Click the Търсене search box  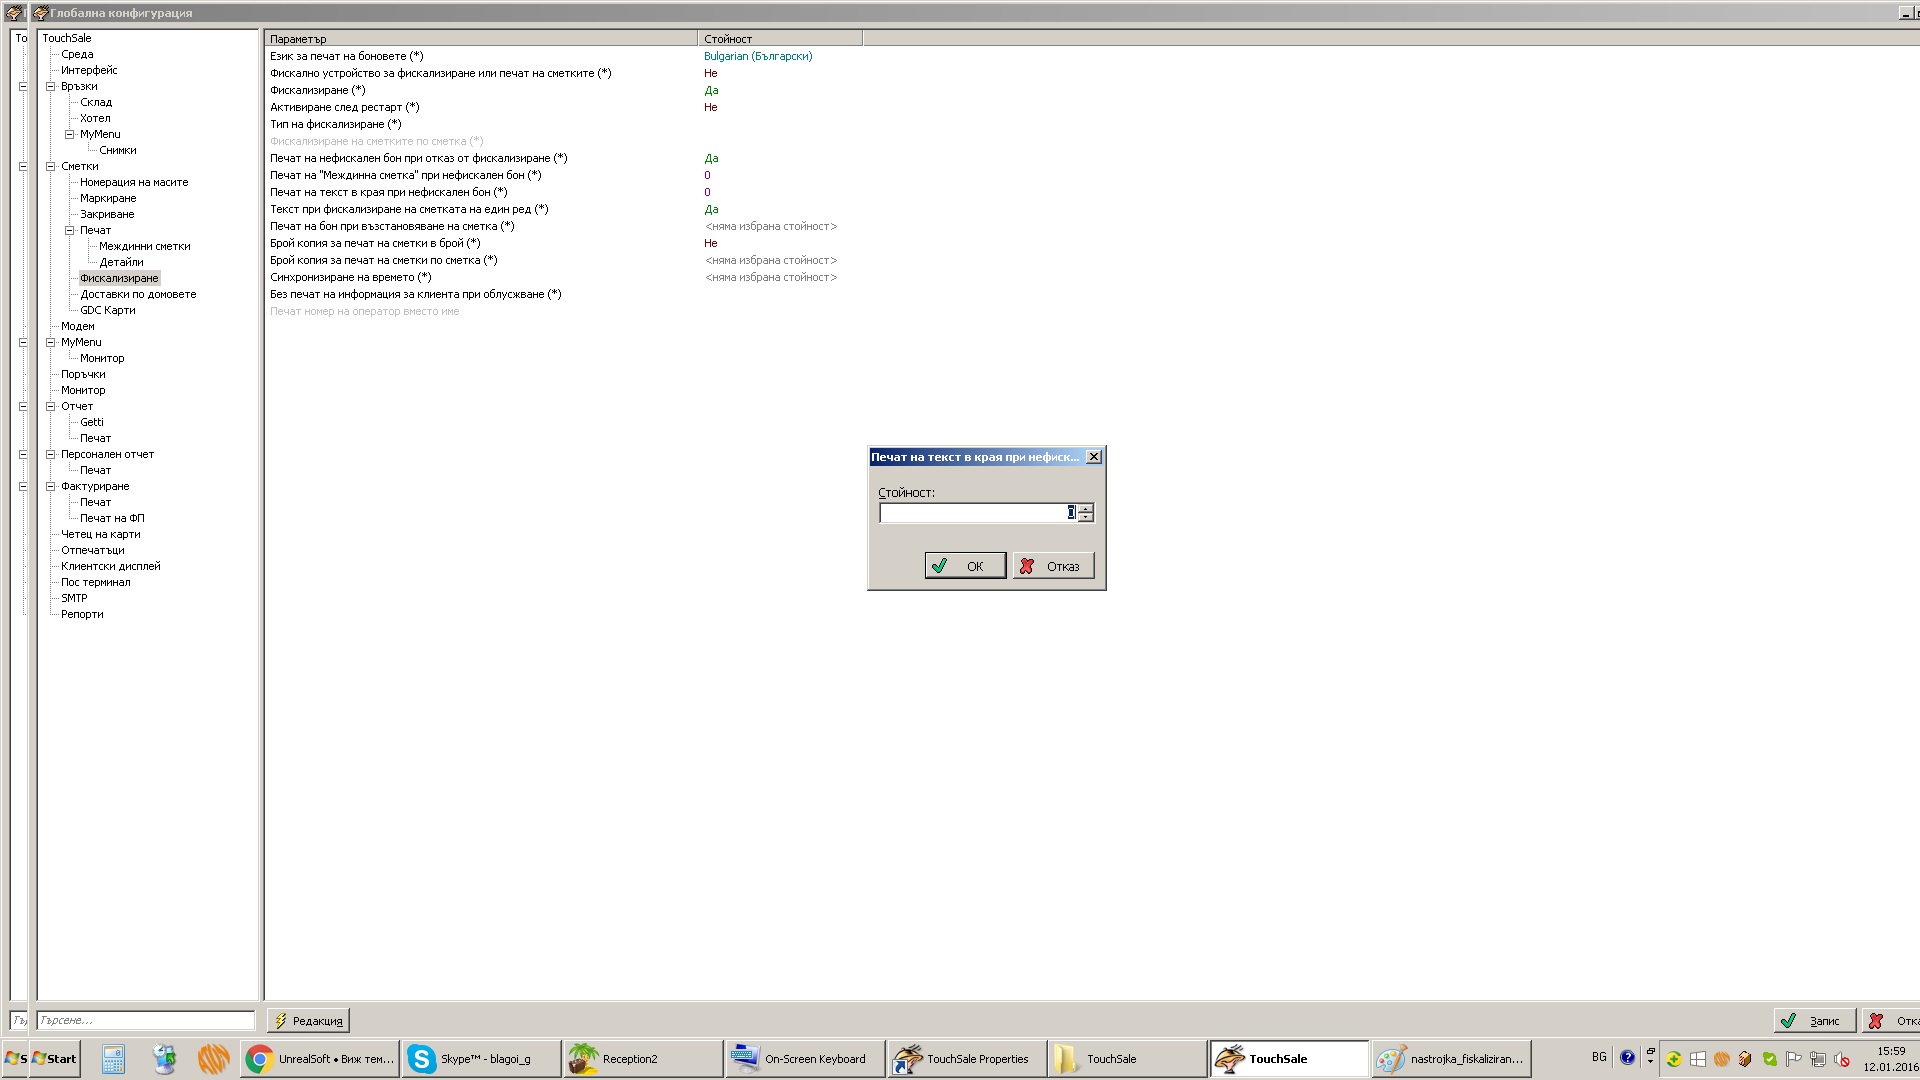[x=146, y=1021]
